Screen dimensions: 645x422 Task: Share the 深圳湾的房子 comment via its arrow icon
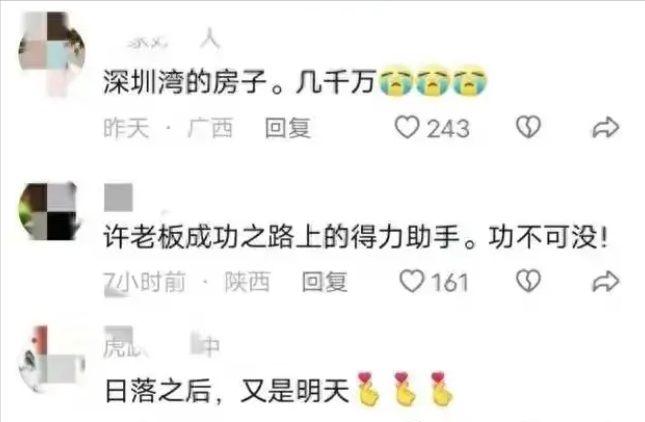tap(606, 128)
